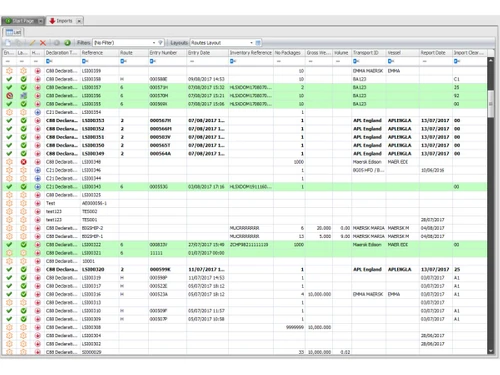Click the pencil Edit toolbar icon
Image resolution: width=500 pixels, height=375 pixels.
coord(32,43)
